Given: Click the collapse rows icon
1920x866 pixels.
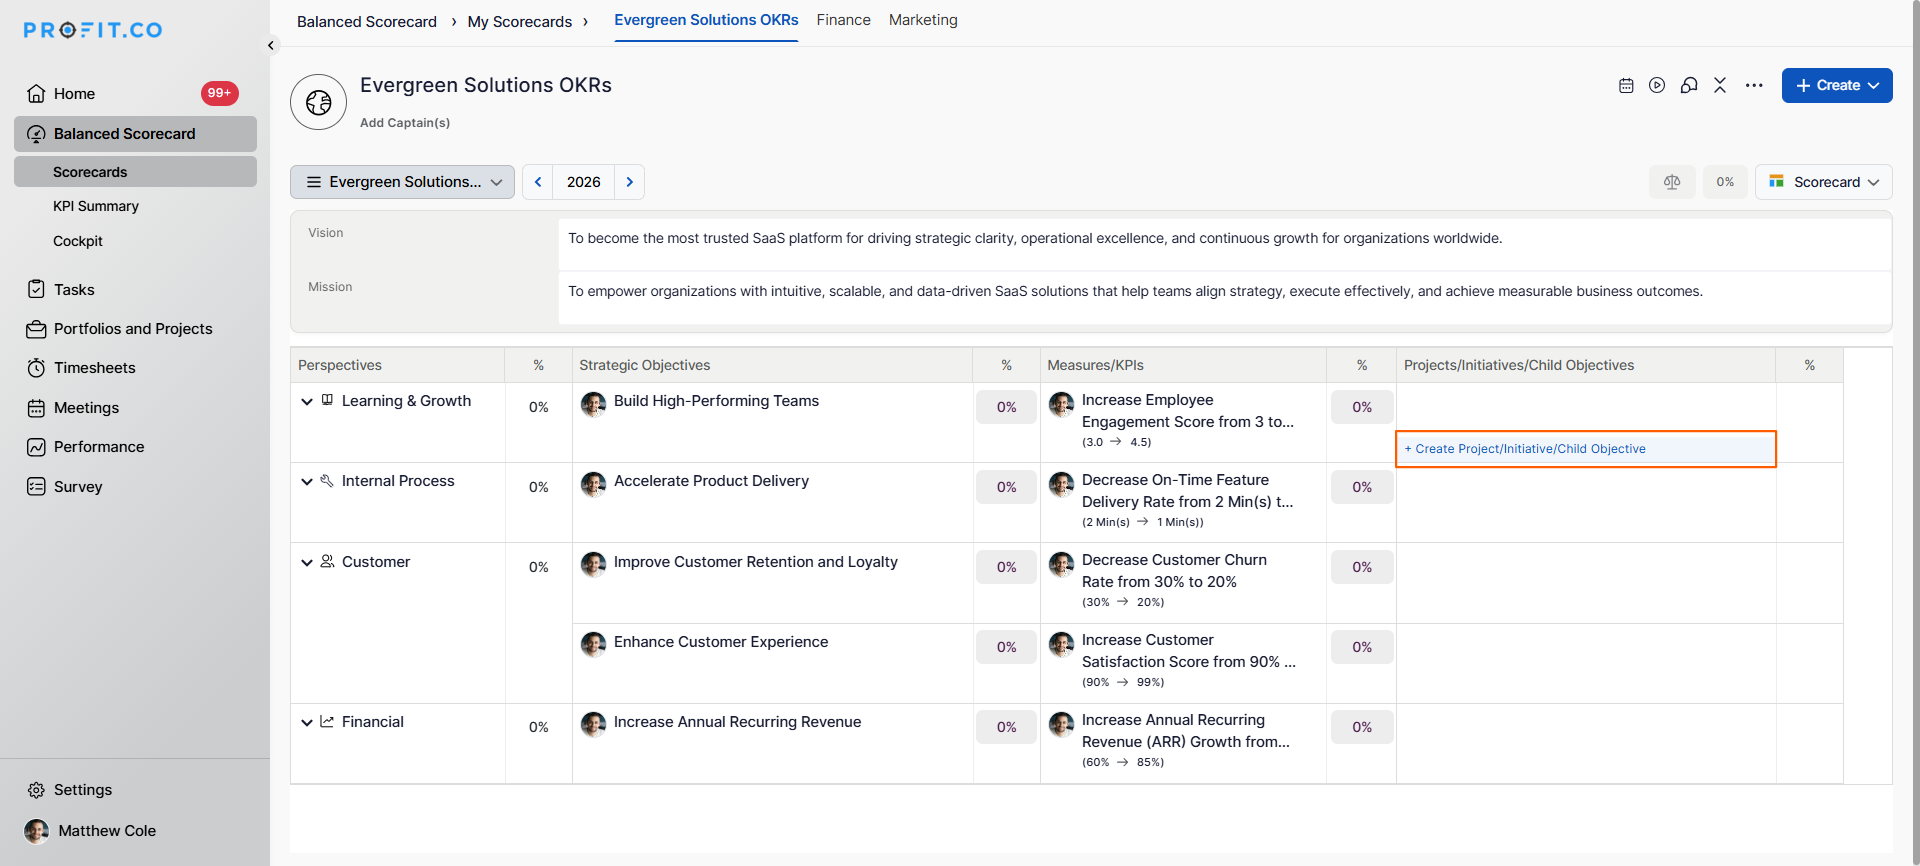Looking at the screenshot, I should click(x=1720, y=86).
